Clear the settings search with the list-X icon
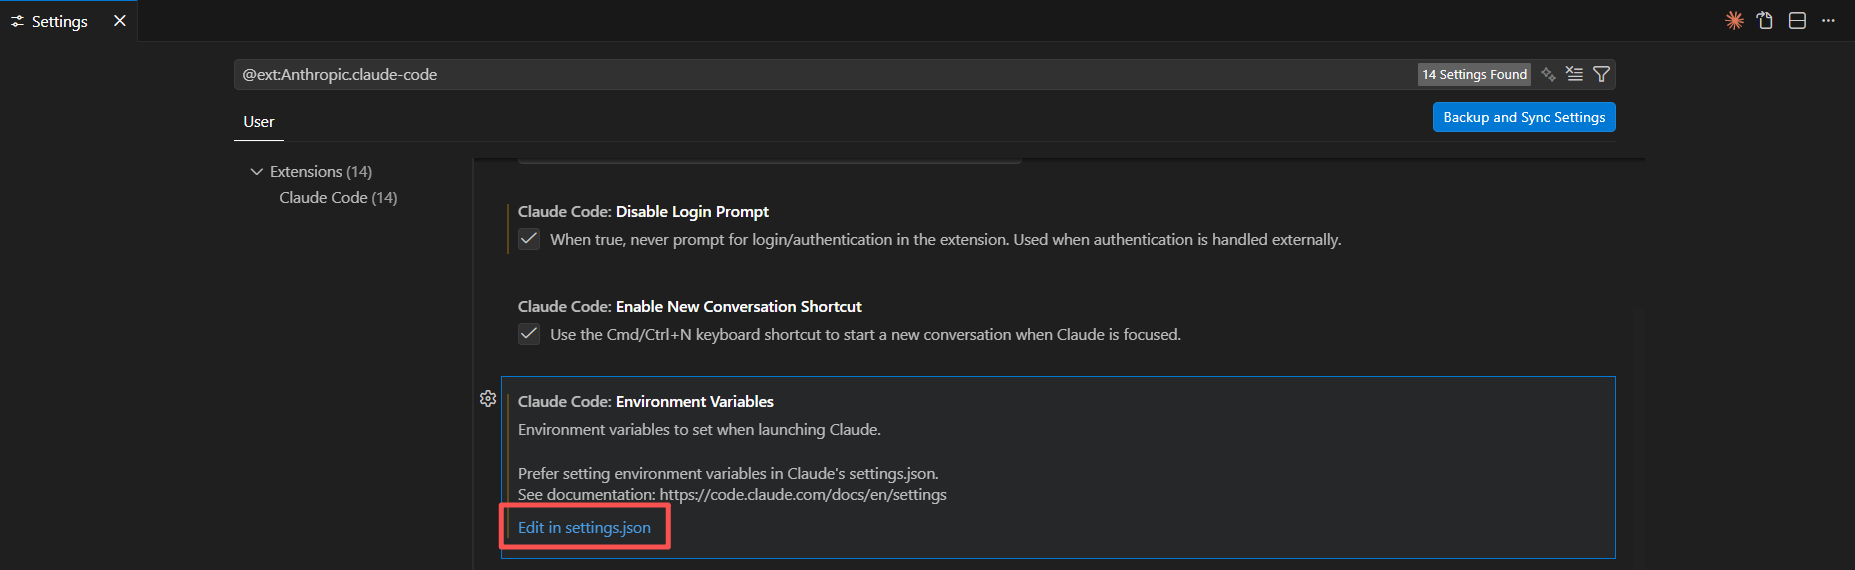Viewport: 1855px width, 570px height. 1574,74
